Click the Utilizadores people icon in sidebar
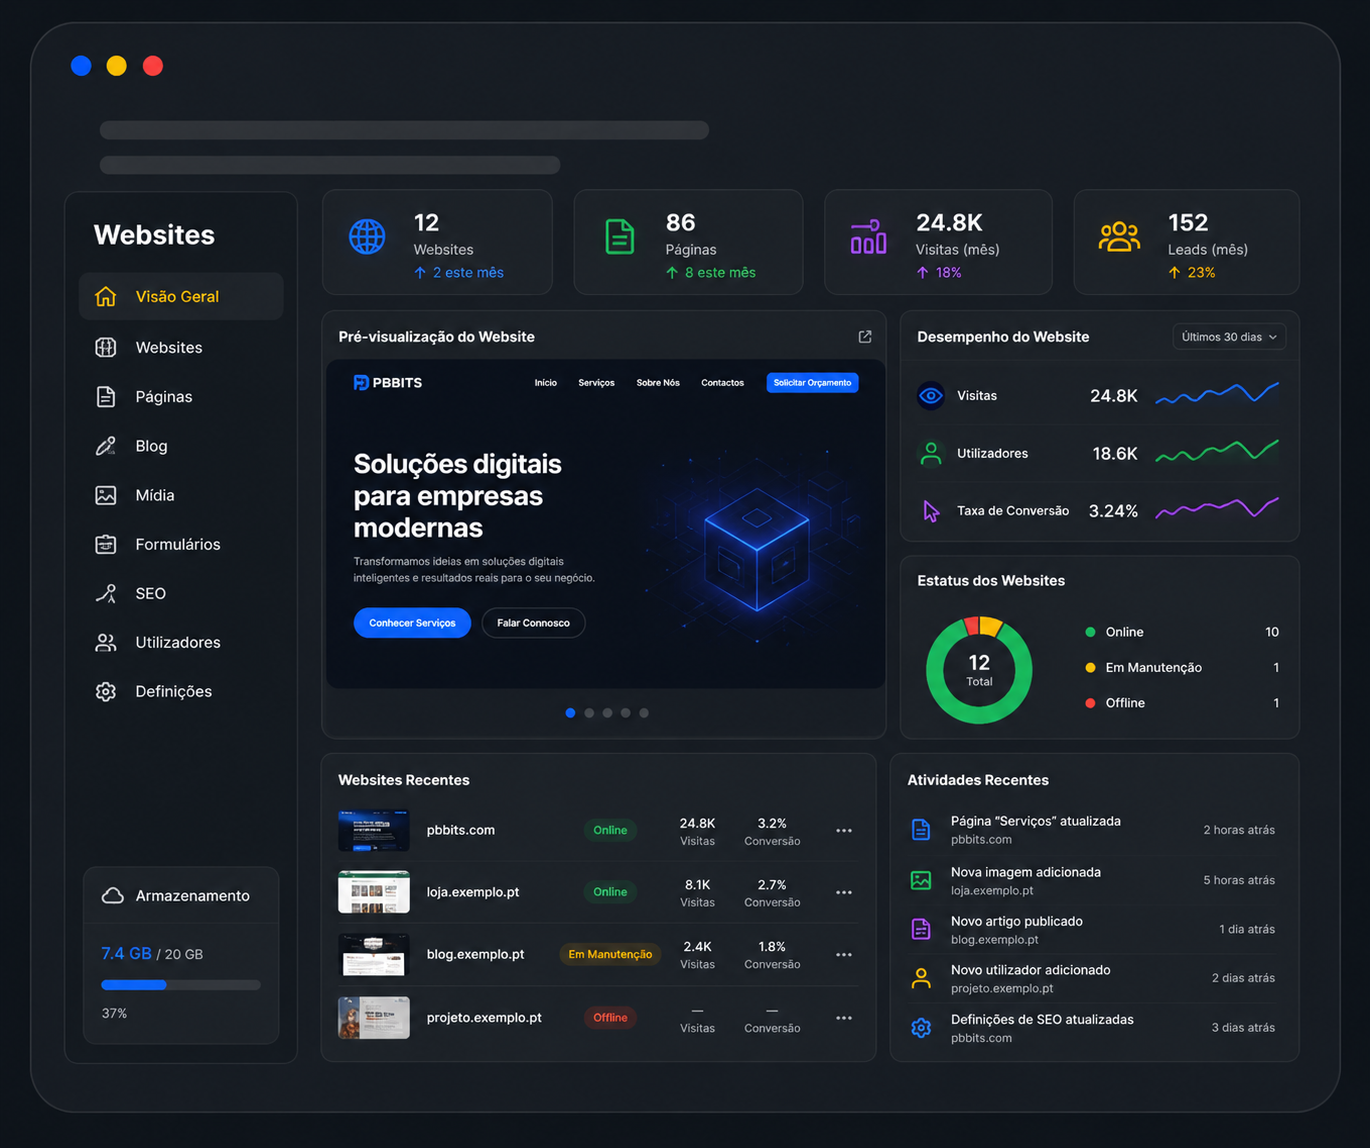Image resolution: width=1370 pixels, height=1148 pixels. (105, 642)
